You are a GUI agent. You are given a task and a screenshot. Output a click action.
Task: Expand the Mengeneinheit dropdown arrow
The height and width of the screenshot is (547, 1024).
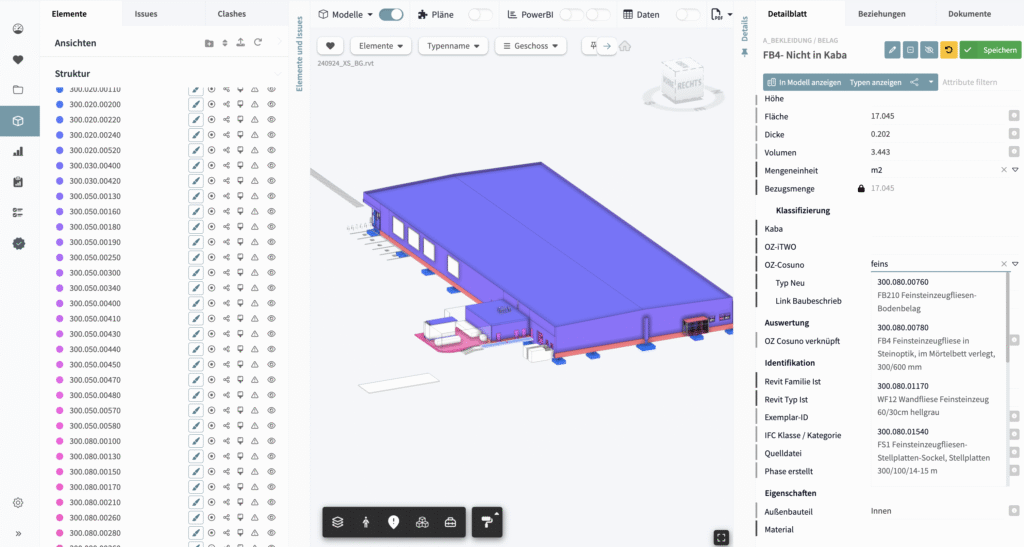tap(1014, 170)
